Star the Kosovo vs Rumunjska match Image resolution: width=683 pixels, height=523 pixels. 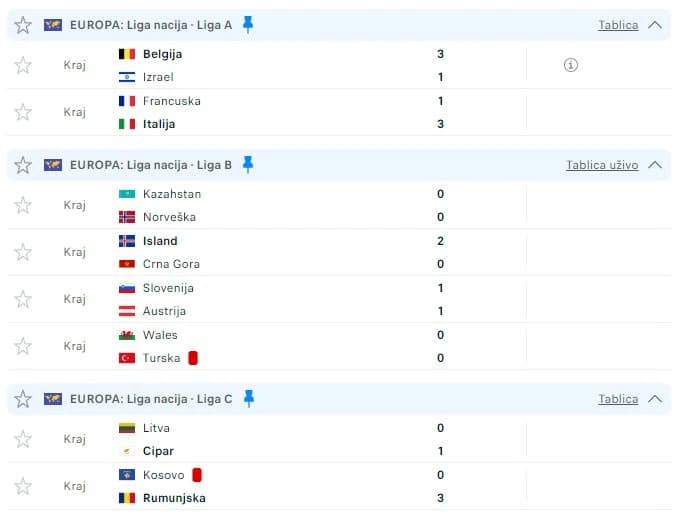click(23, 486)
